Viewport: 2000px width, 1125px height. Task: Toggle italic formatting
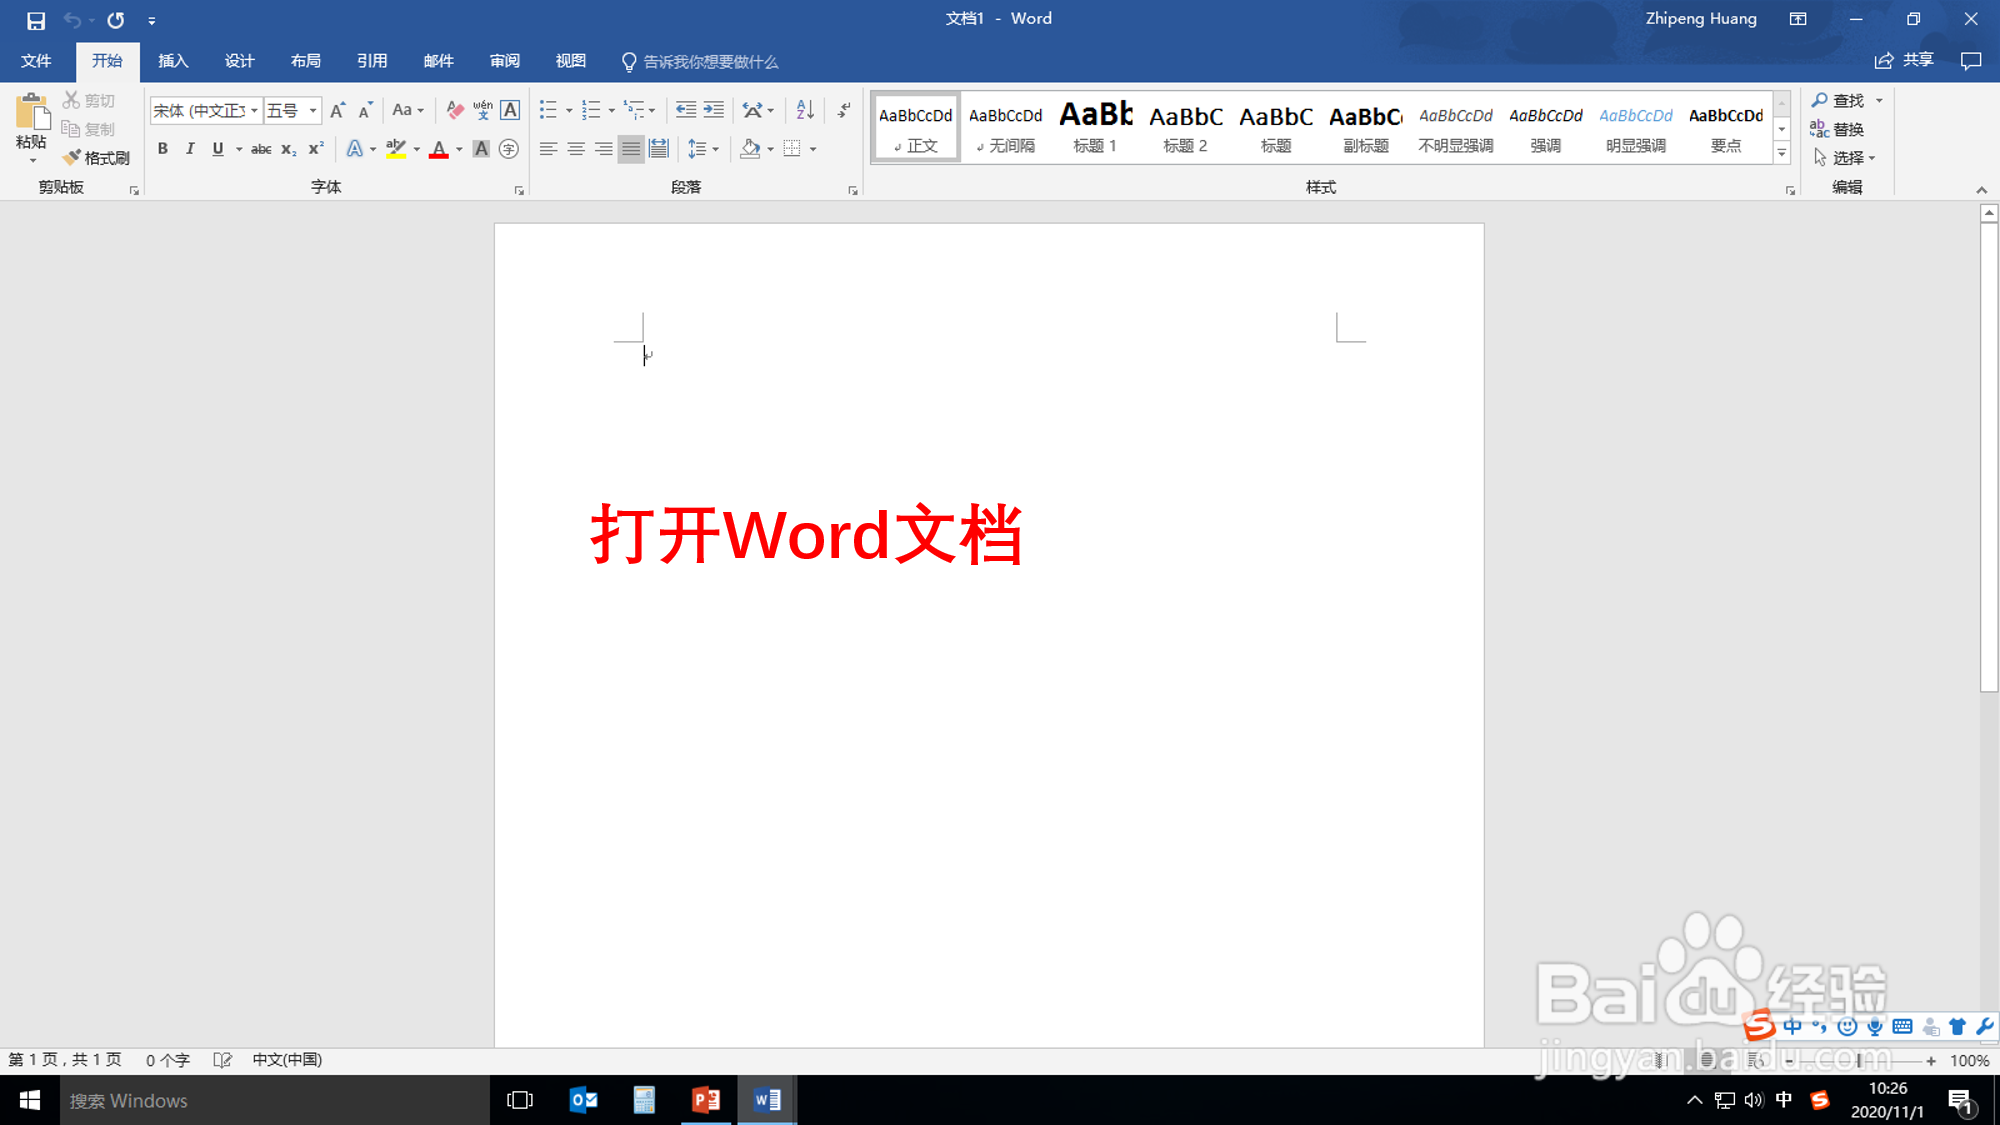190,149
